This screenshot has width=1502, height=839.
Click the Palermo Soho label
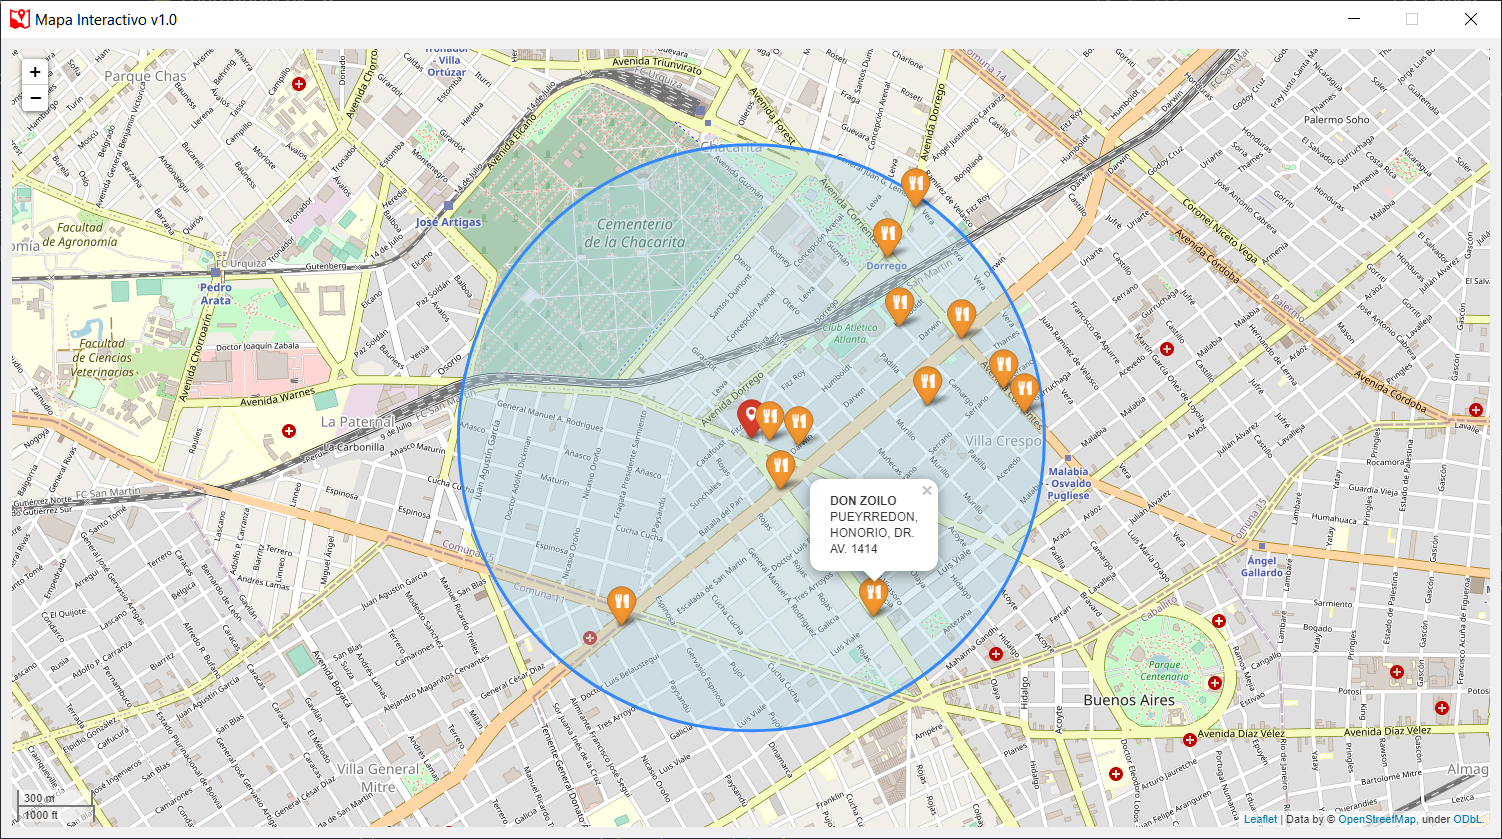(1337, 120)
